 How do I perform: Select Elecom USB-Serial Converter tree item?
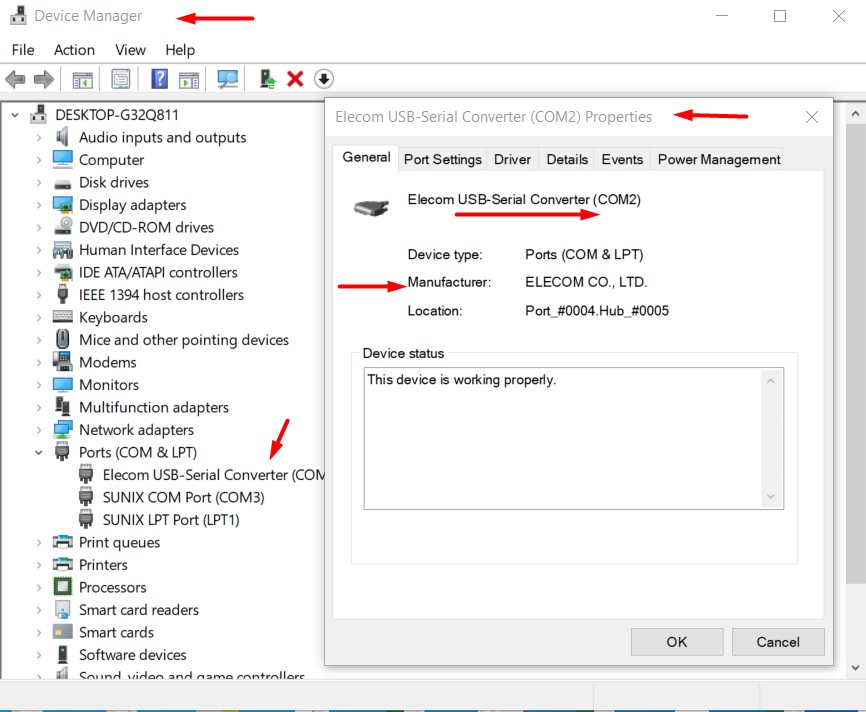[213, 474]
